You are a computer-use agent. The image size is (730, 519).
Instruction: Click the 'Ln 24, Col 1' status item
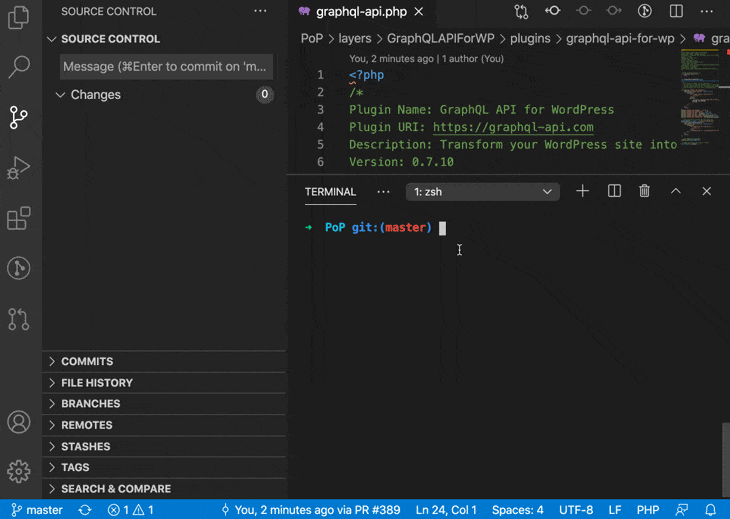coord(446,510)
